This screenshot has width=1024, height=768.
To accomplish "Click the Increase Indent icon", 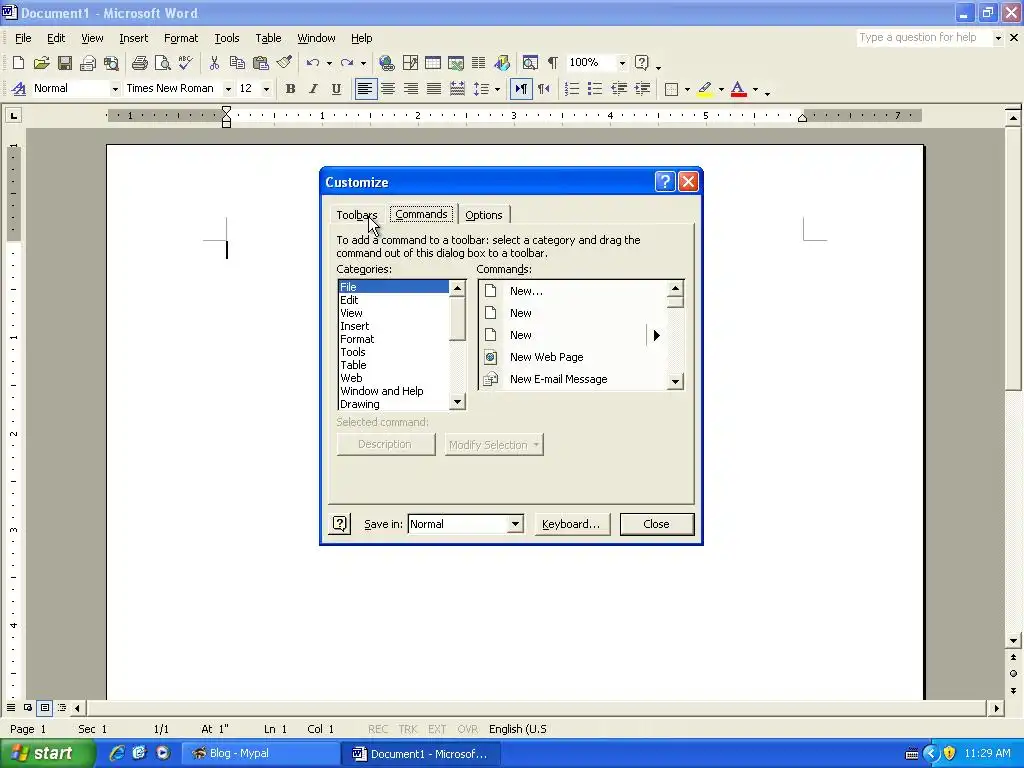I will click(643, 89).
